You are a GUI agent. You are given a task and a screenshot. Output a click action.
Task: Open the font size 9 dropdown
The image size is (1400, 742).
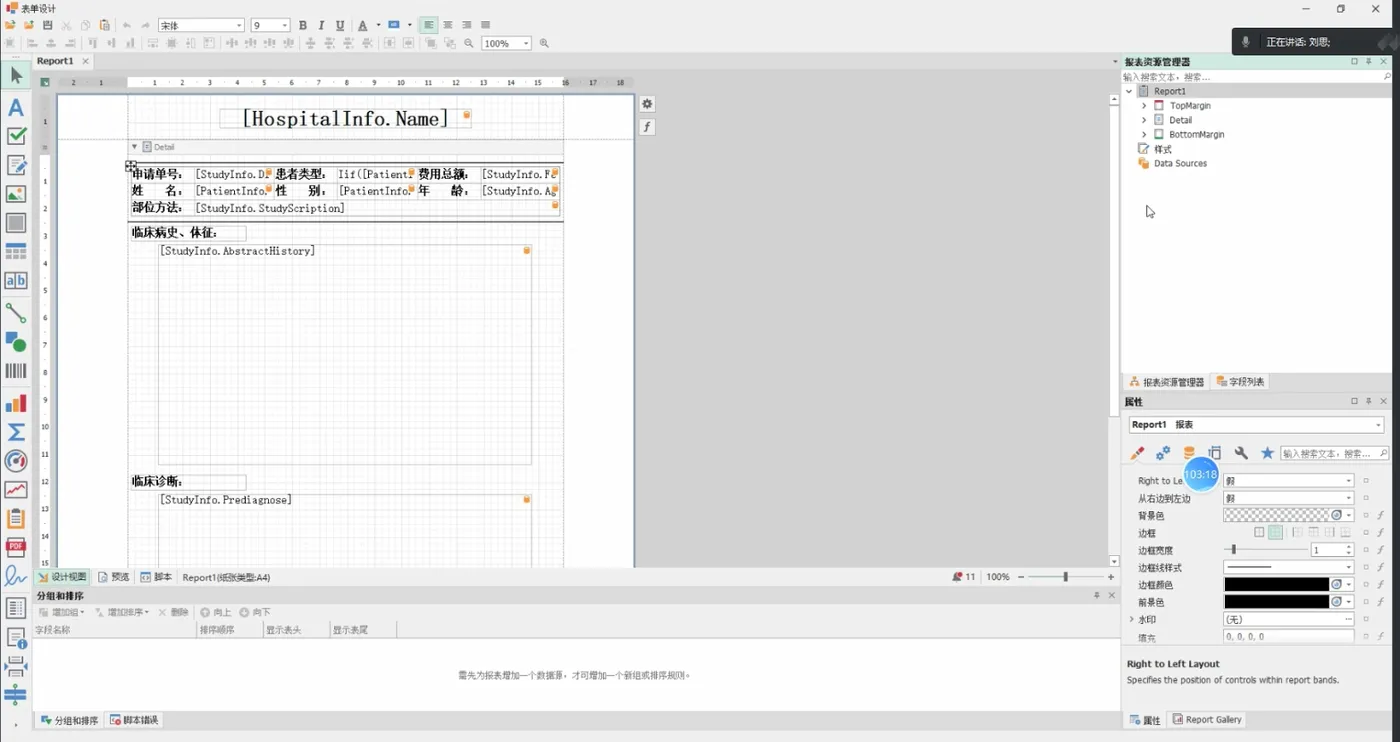point(284,25)
